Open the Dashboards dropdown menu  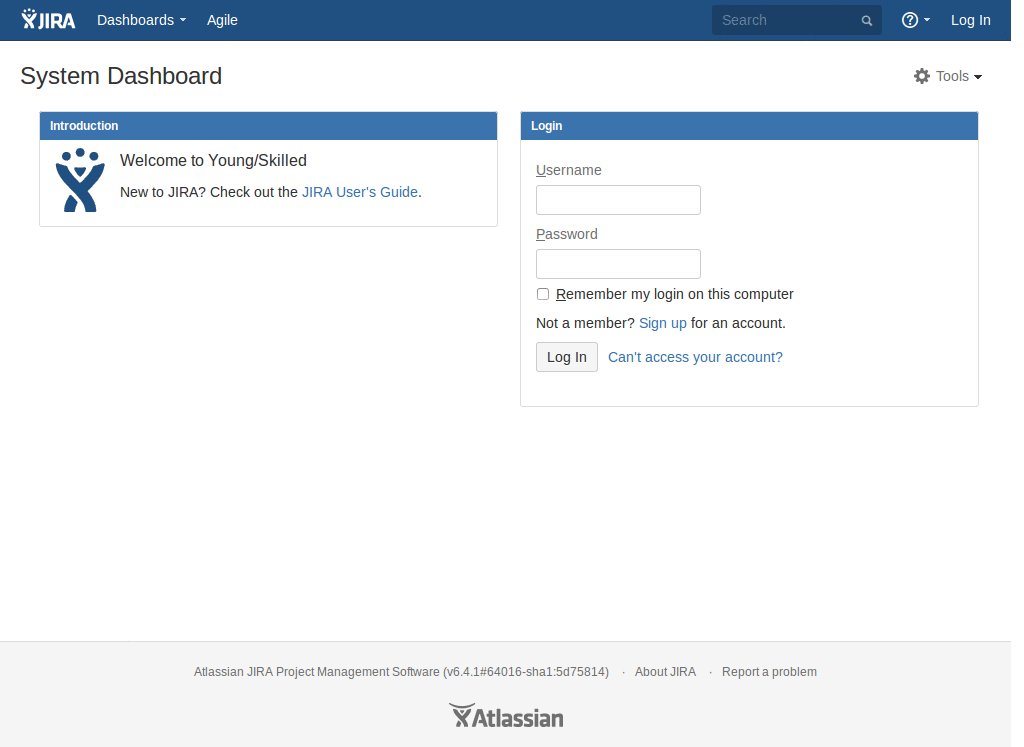142,20
